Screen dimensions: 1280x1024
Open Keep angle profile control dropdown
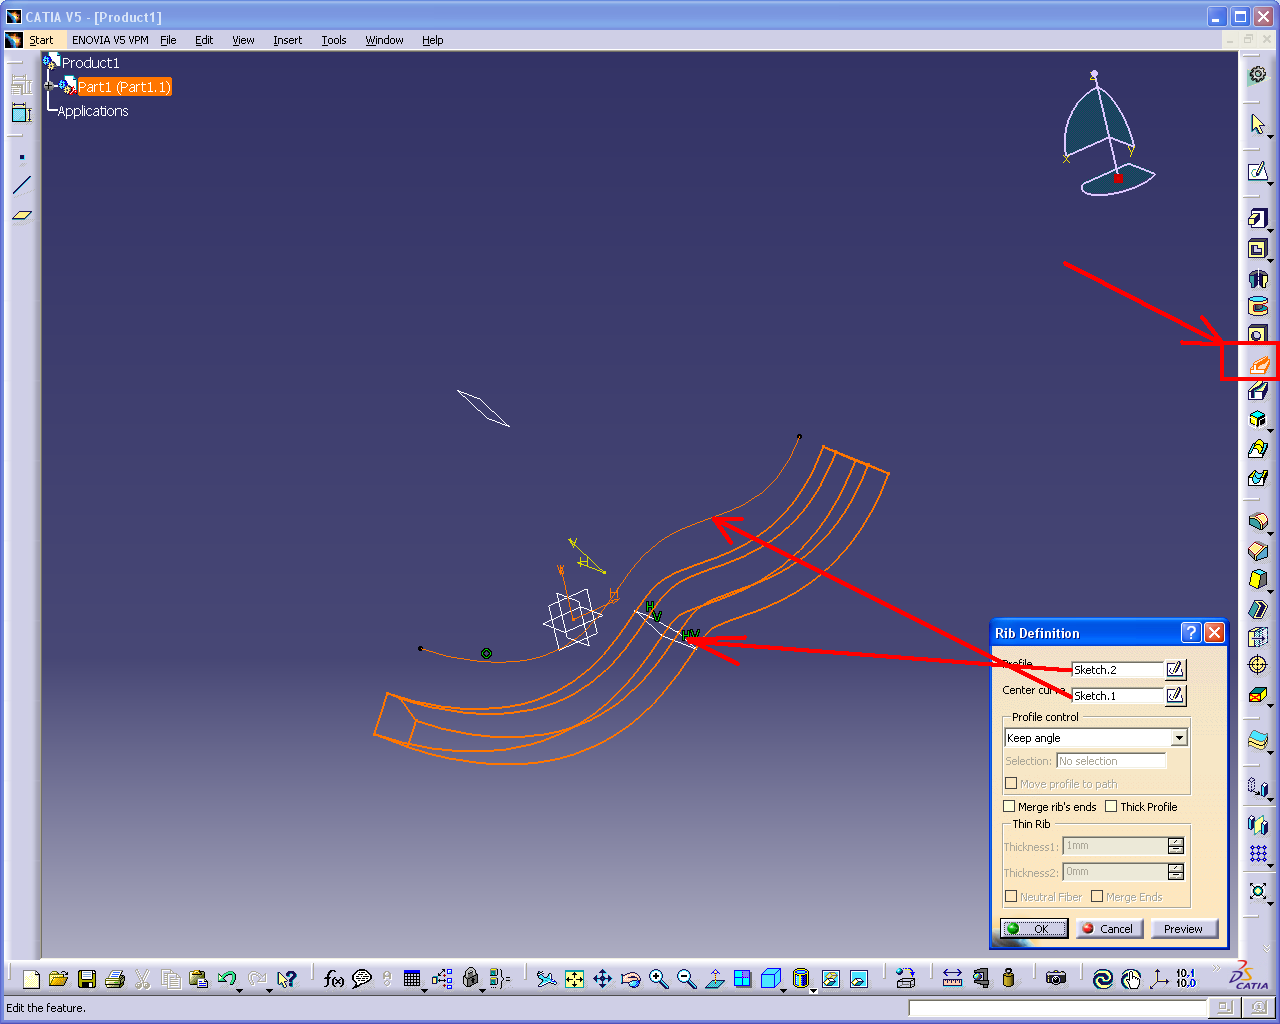[x=1179, y=738]
